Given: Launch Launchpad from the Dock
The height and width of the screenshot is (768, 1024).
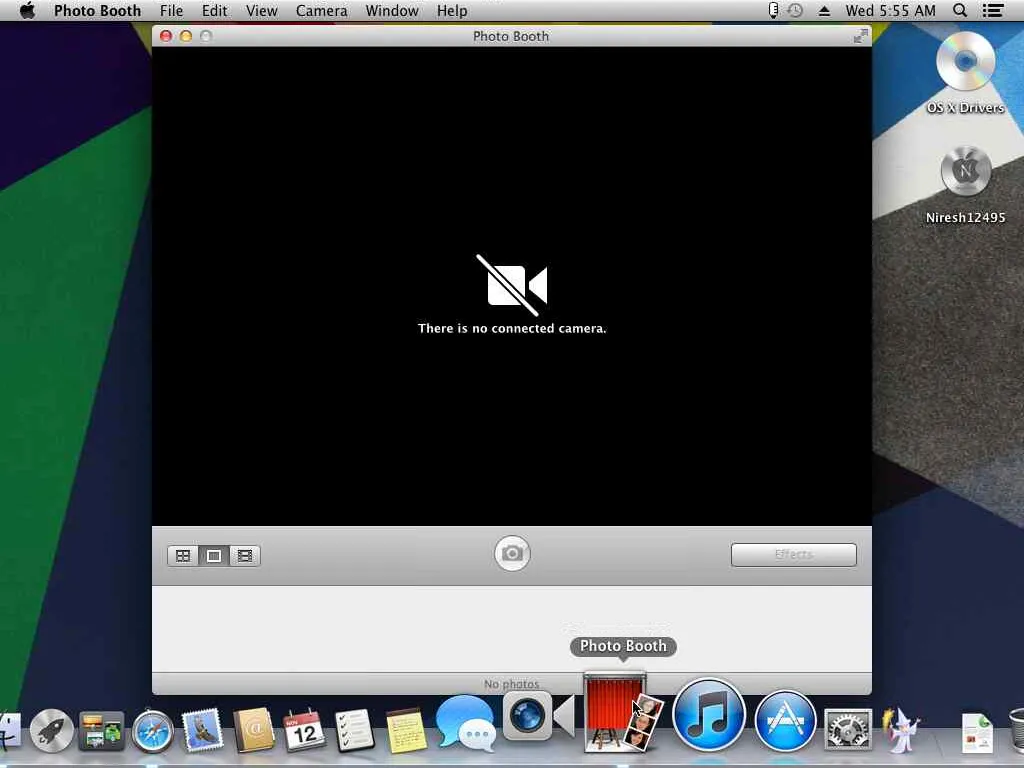Looking at the screenshot, I should pos(52,731).
